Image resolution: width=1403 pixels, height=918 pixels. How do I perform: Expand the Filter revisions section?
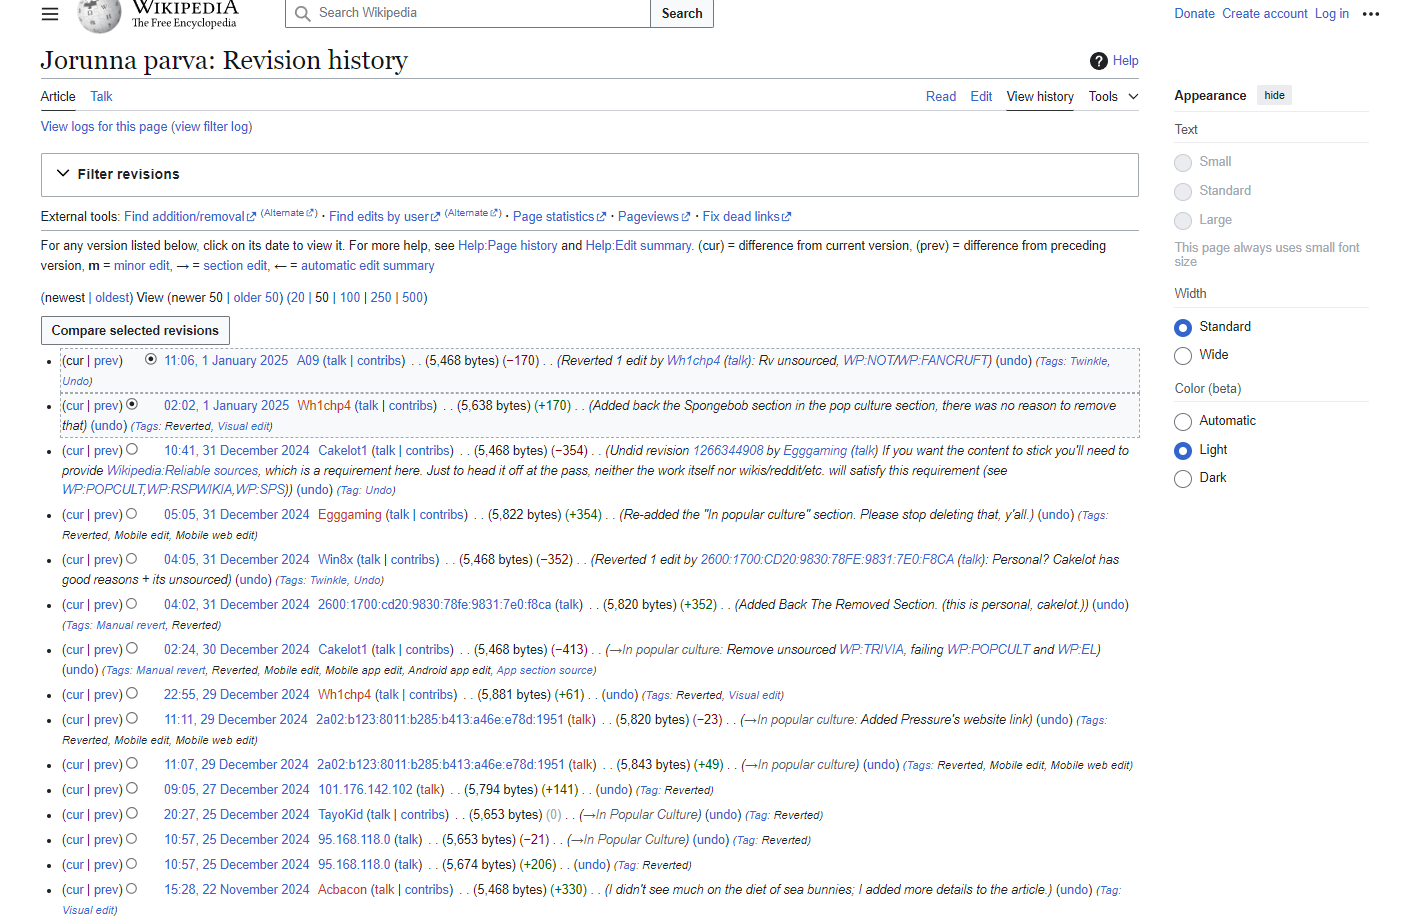(589, 174)
